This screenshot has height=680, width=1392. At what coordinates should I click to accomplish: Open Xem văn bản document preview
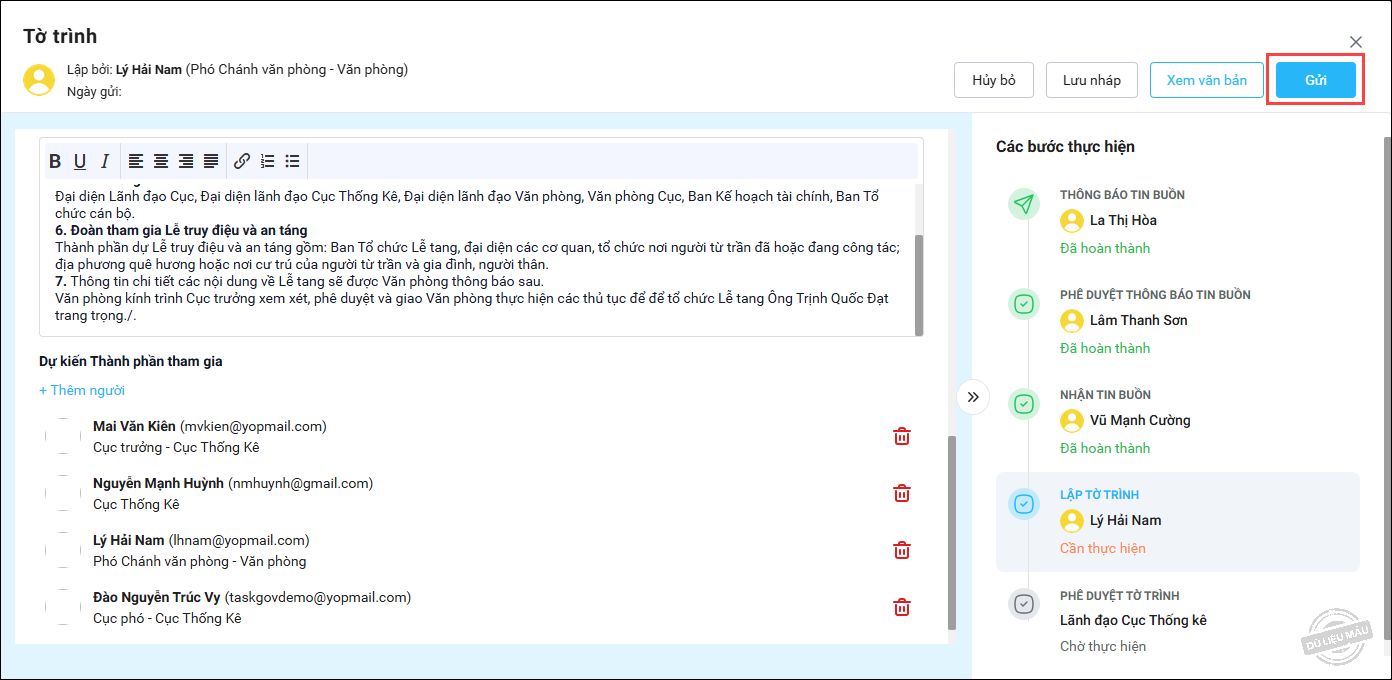[x=1206, y=80]
